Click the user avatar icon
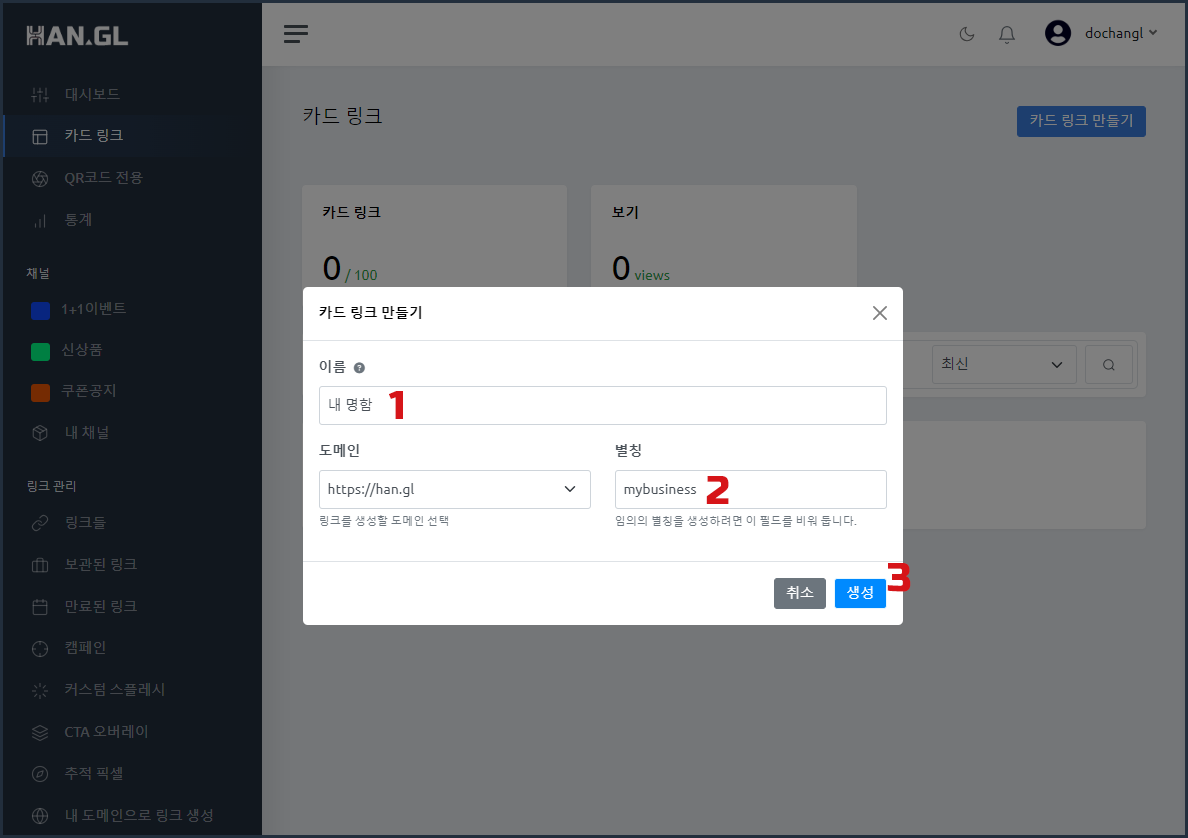Image resolution: width=1188 pixels, height=838 pixels. point(1058,33)
